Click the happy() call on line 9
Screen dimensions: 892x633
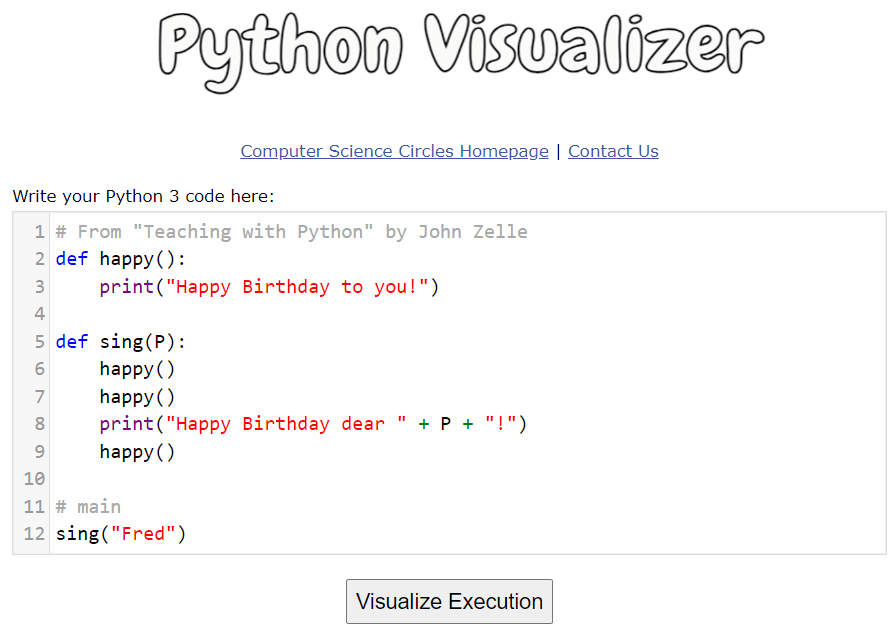137,452
